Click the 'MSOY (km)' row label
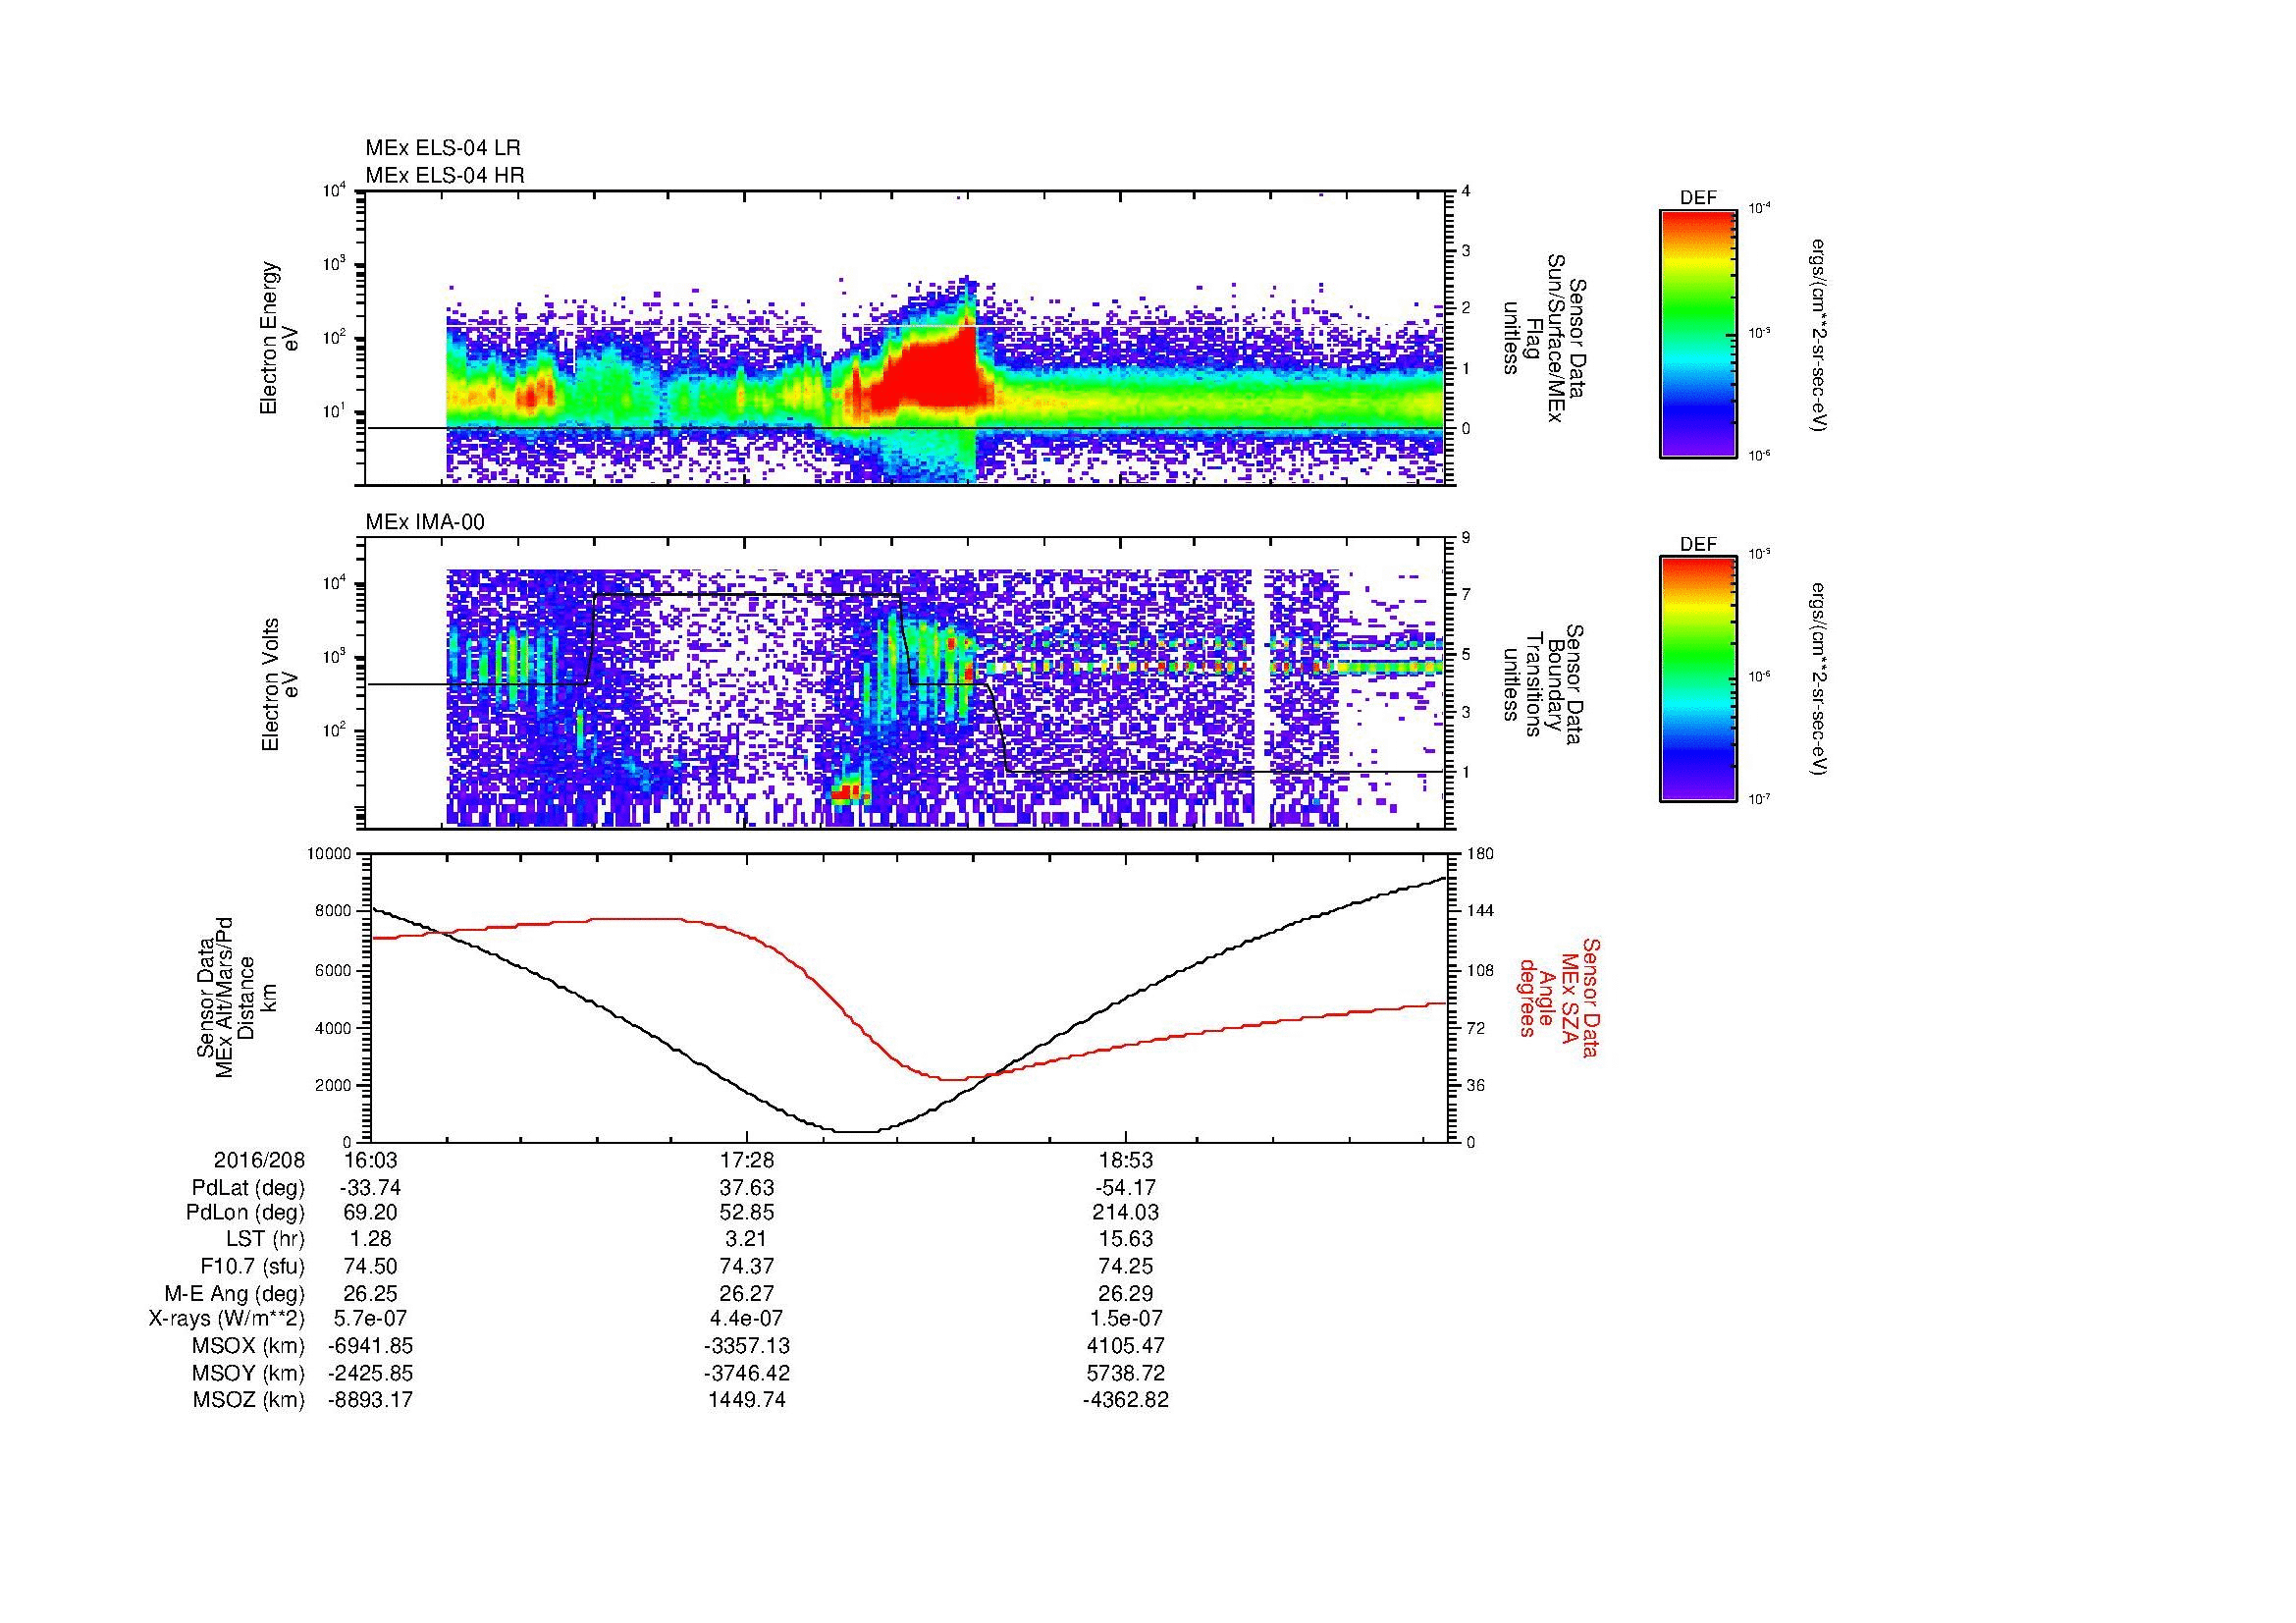Viewport: 2296px width, 1623px height. point(248,1373)
